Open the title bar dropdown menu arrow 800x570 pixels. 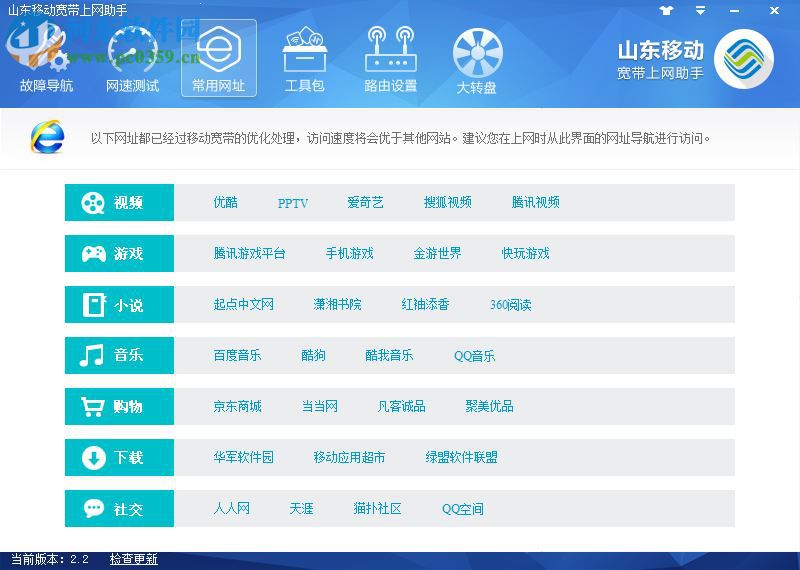point(701,10)
